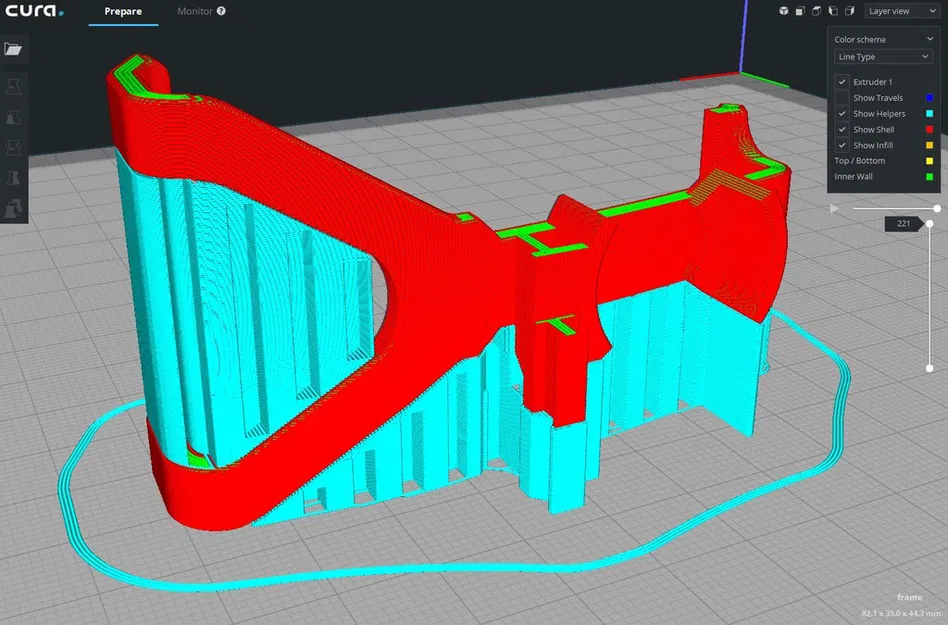
Task: Uncheck the Show Shell checkbox
Action: pyautogui.click(x=842, y=129)
